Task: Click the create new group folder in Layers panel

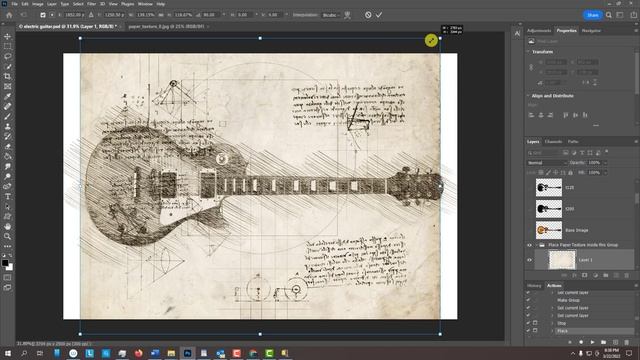Action: point(606,276)
